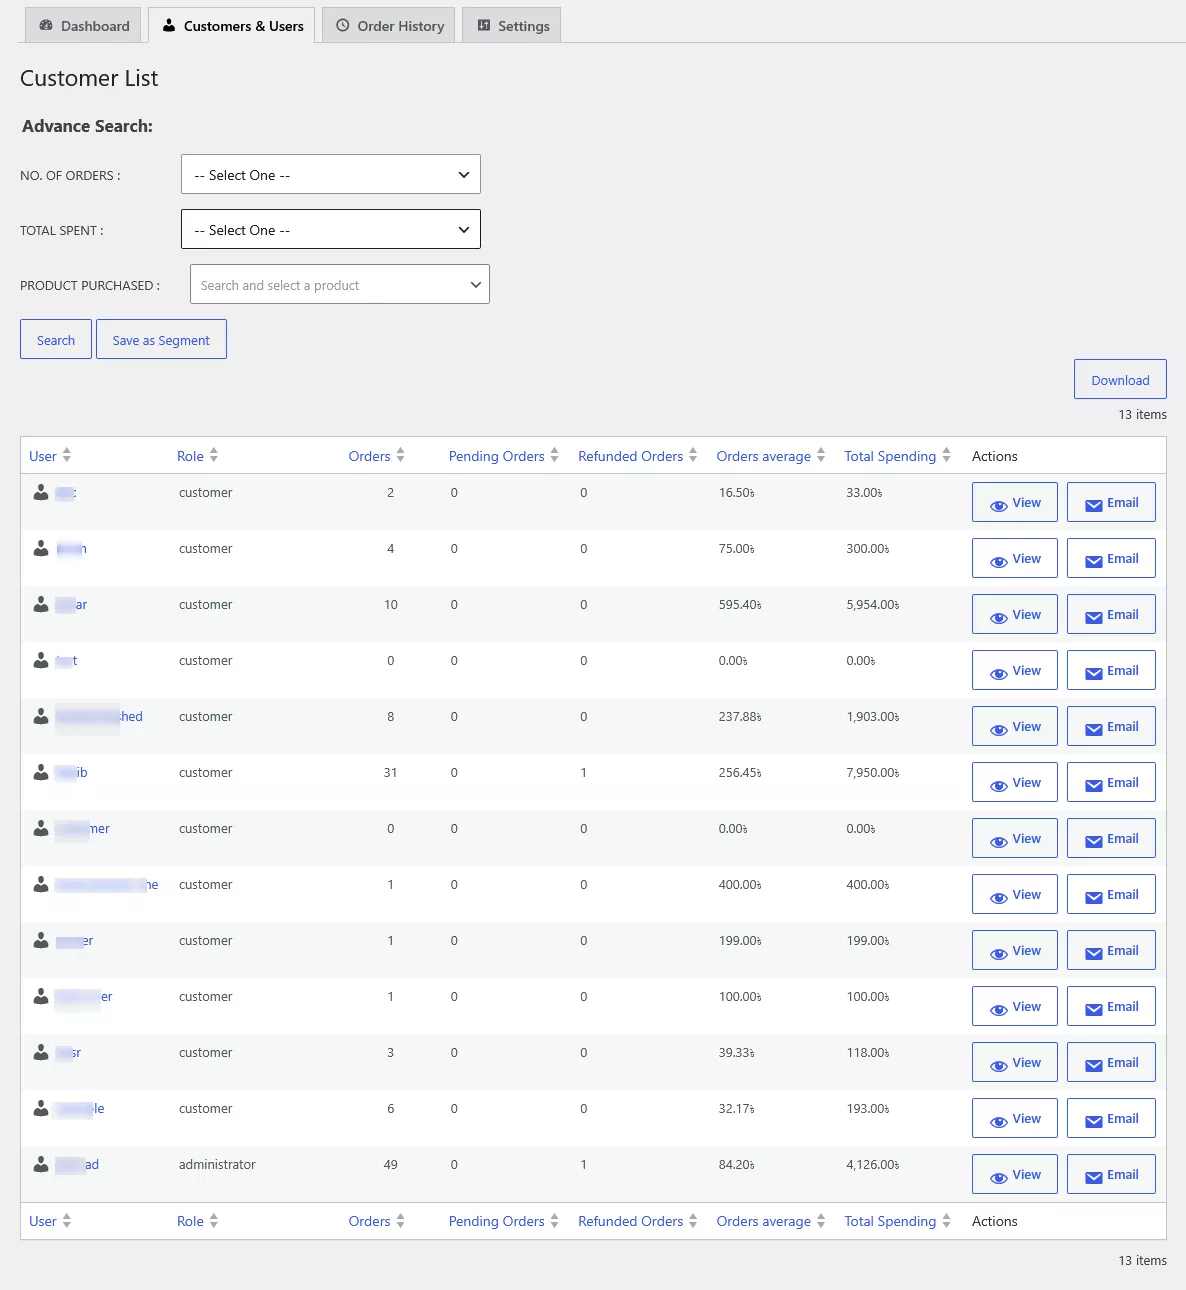This screenshot has height=1290, width=1186.
Task: View customer with 193.00 total spending
Action: [1014, 1118]
